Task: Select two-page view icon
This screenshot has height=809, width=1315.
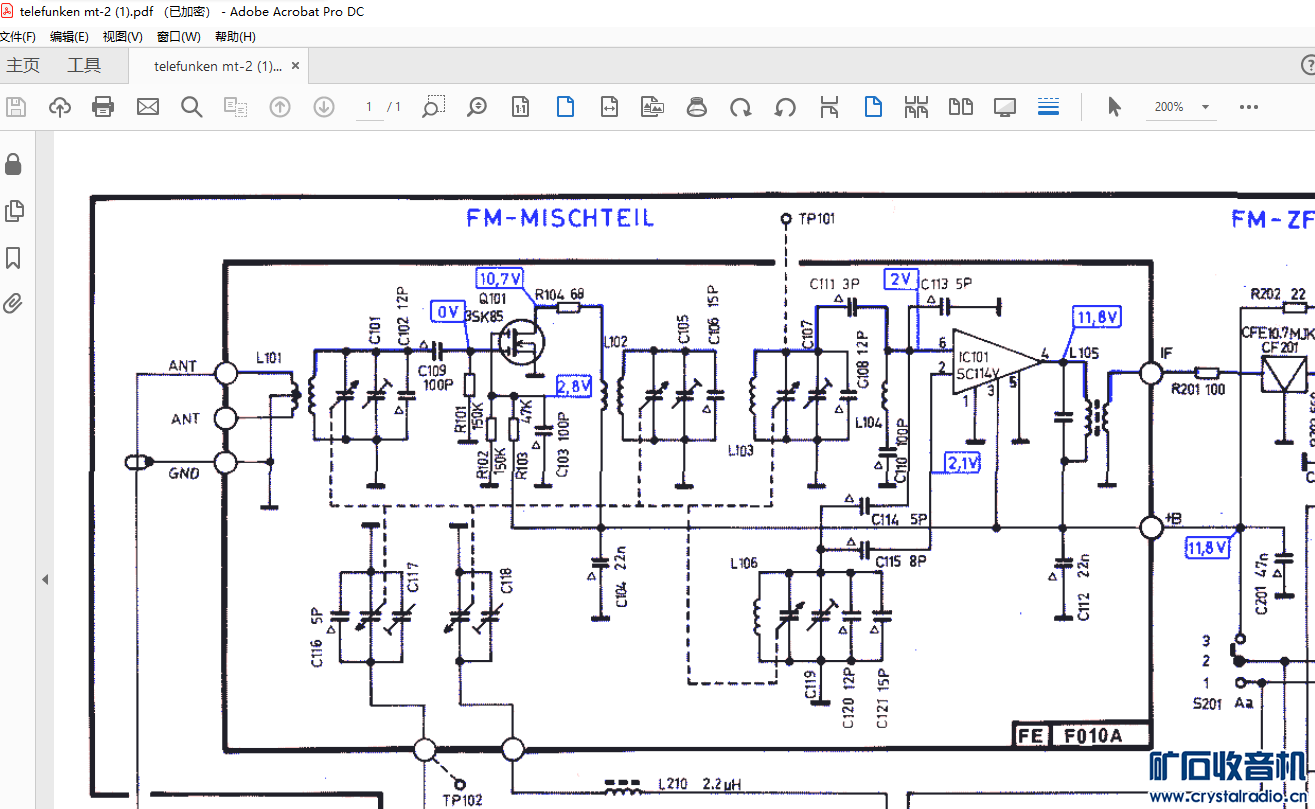Action: 961,107
